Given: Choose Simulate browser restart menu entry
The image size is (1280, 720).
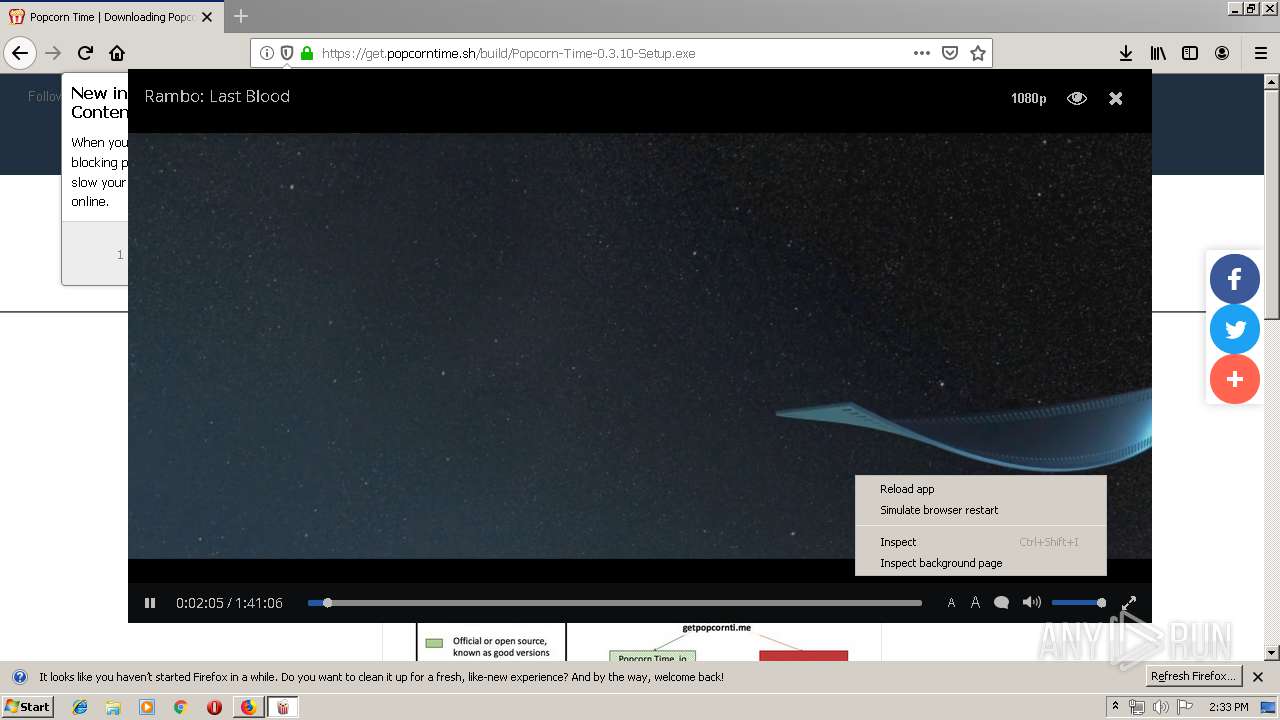Looking at the screenshot, I should (x=981, y=510).
